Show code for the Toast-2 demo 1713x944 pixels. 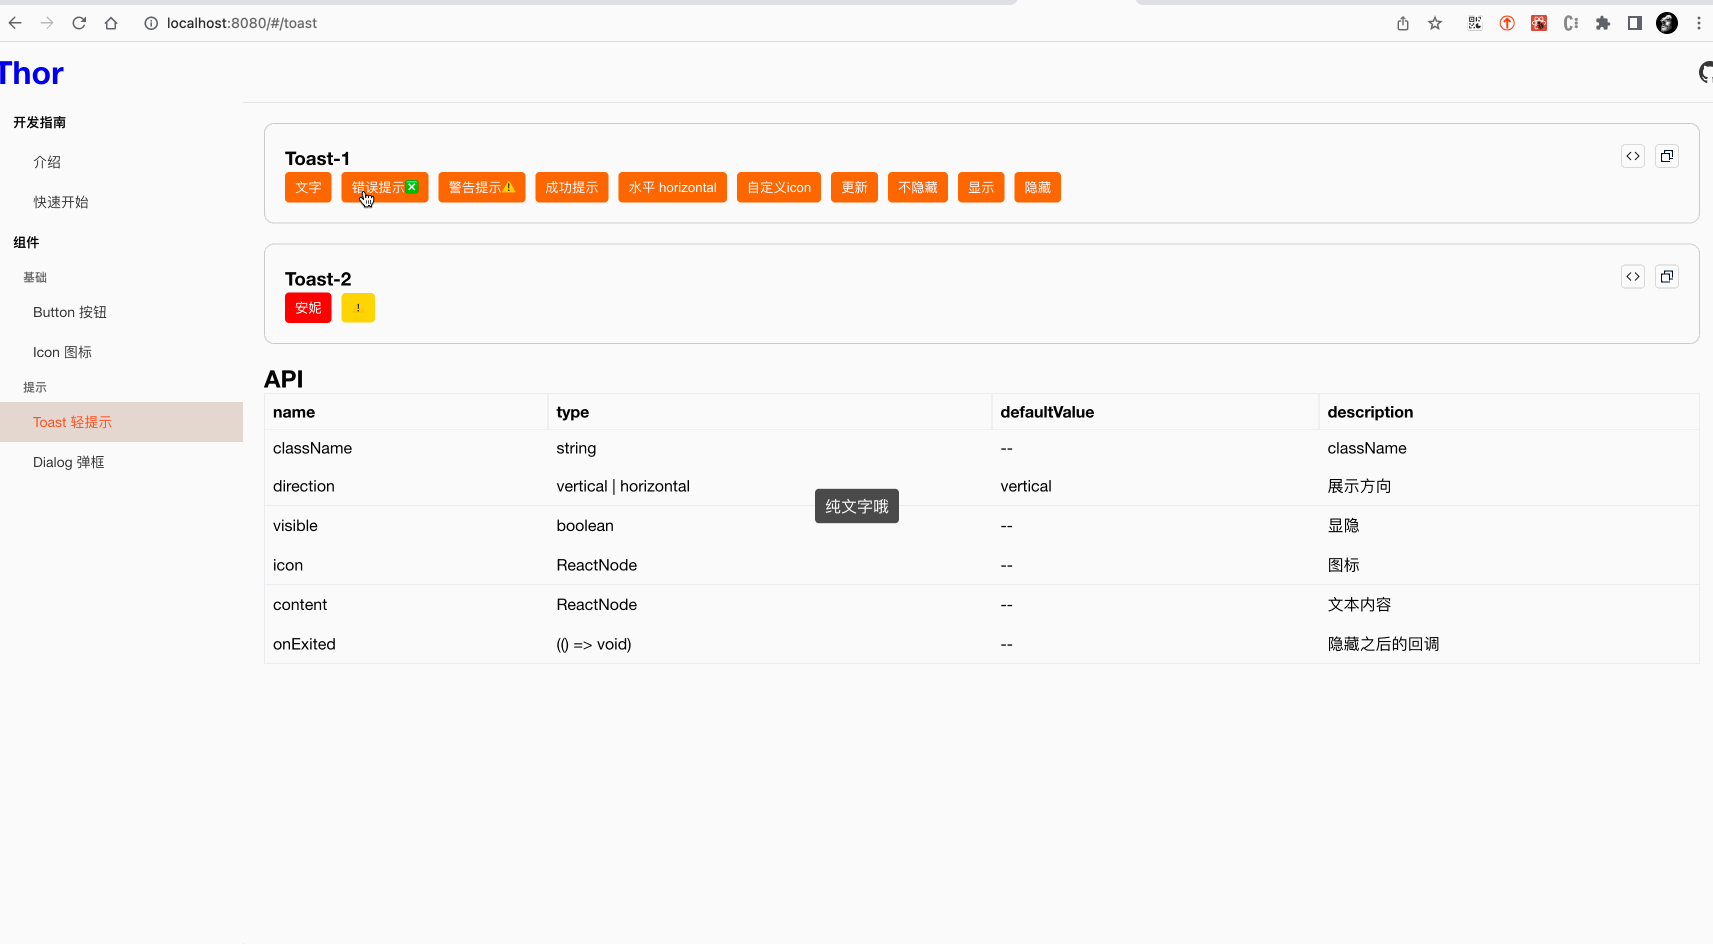tap(1633, 277)
